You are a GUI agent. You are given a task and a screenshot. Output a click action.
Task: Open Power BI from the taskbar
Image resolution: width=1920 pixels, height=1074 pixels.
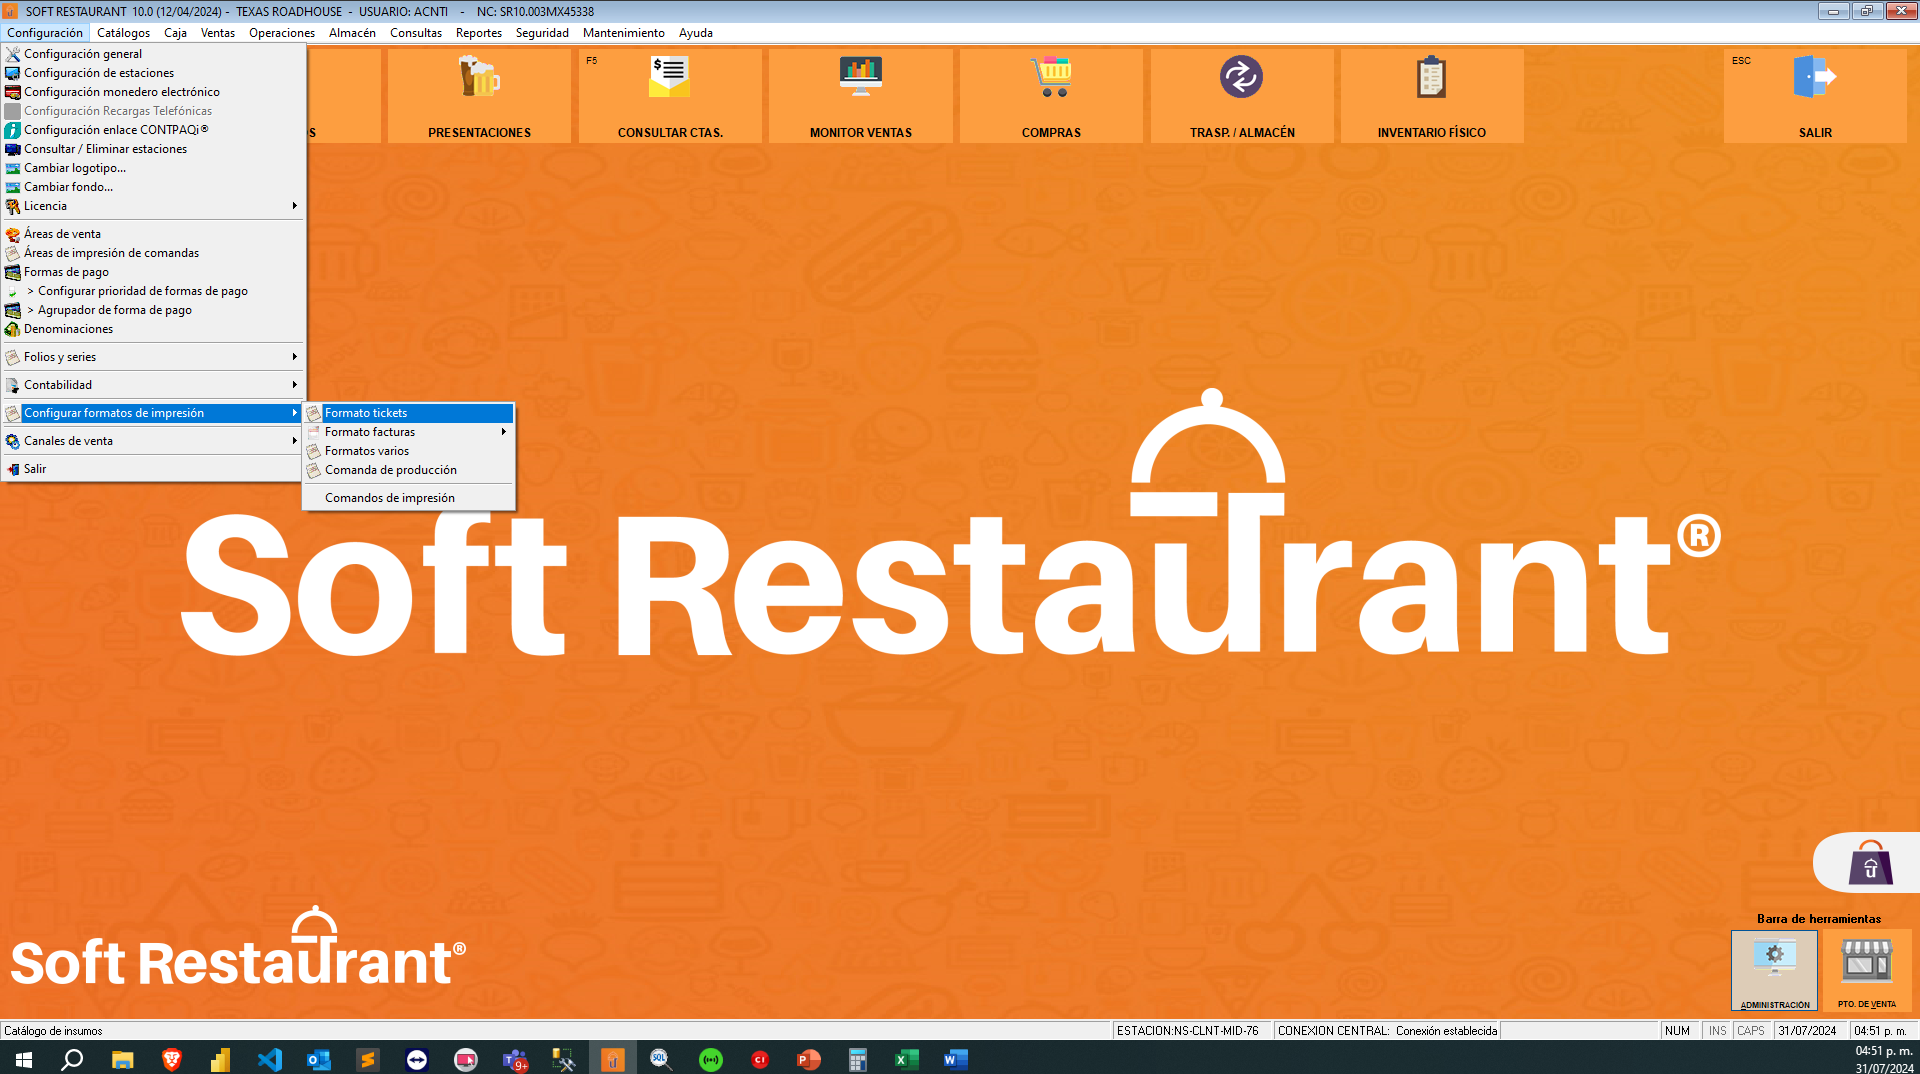220,1059
